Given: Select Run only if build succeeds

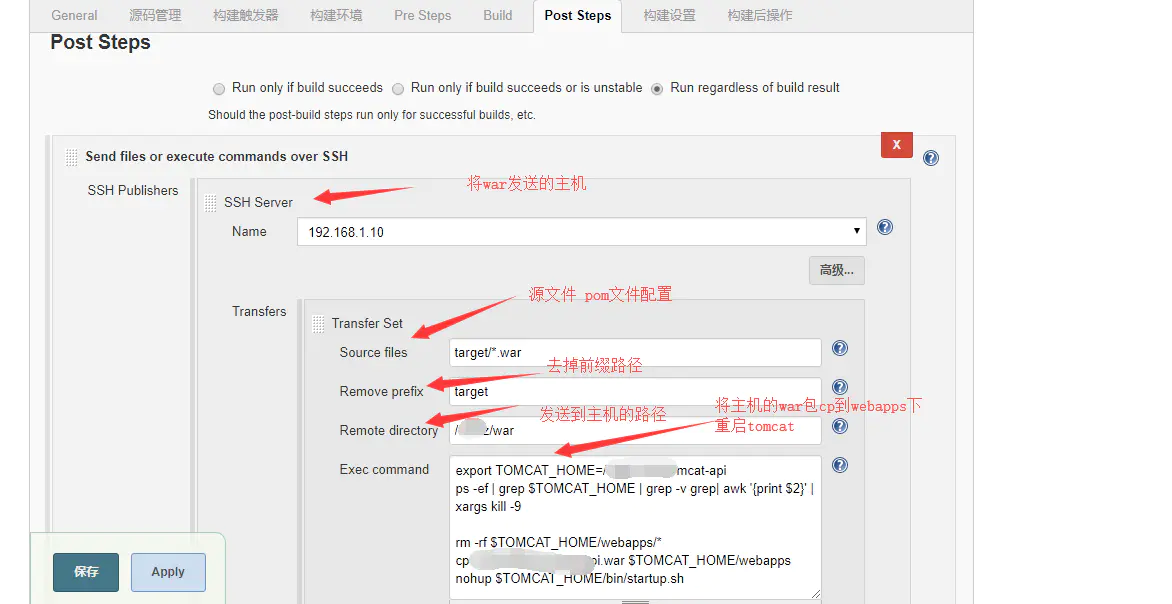Looking at the screenshot, I should (x=219, y=89).
